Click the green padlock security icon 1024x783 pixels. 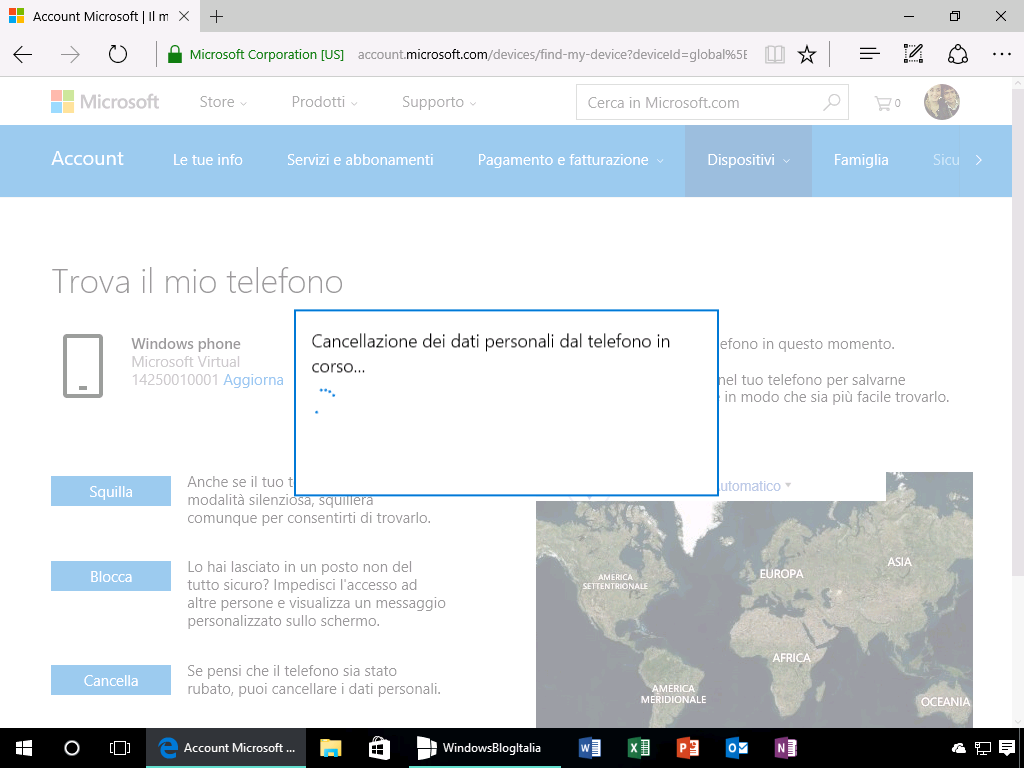(174, 54)
